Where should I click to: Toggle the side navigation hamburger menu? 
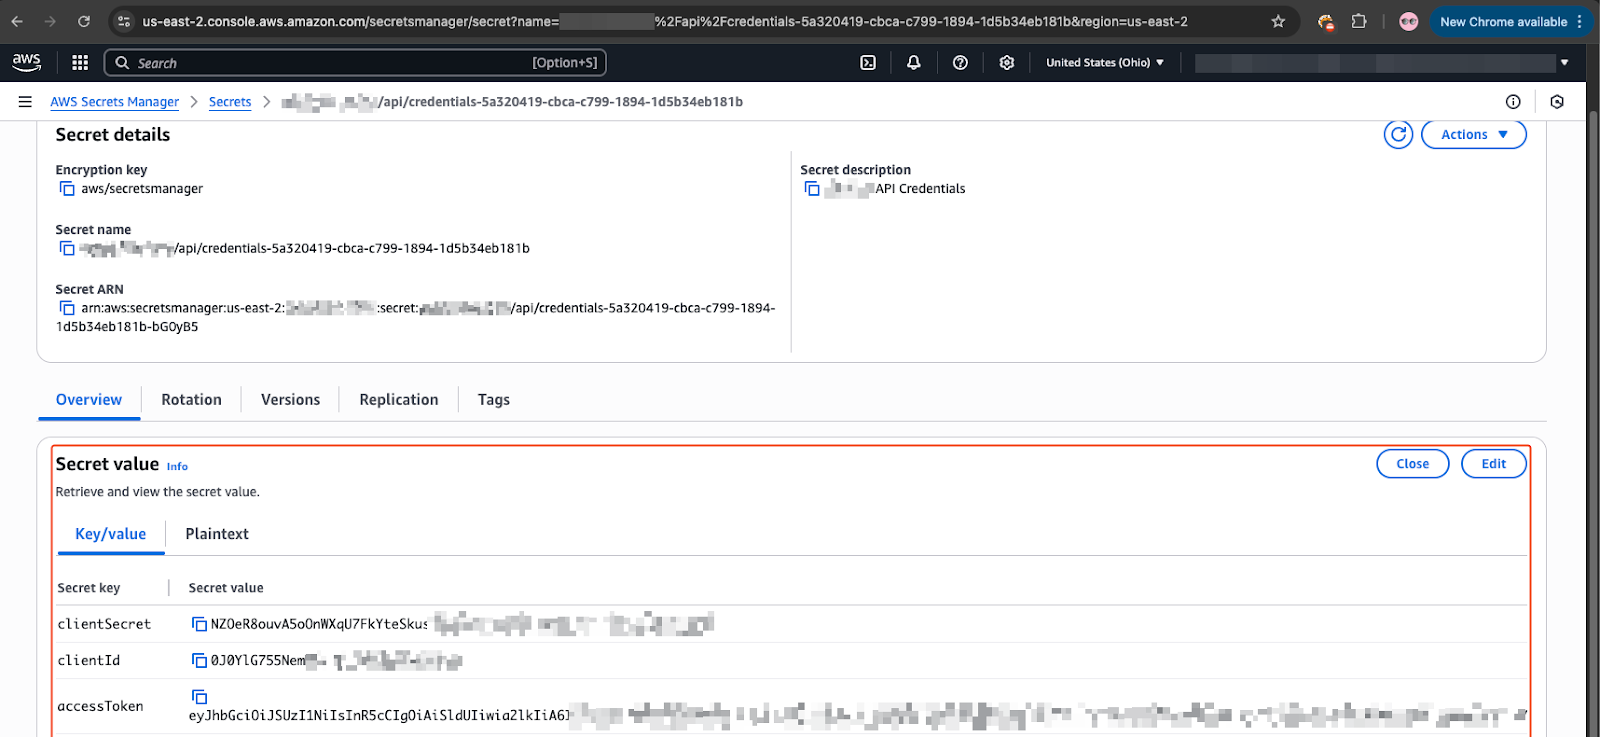[25, 102]
